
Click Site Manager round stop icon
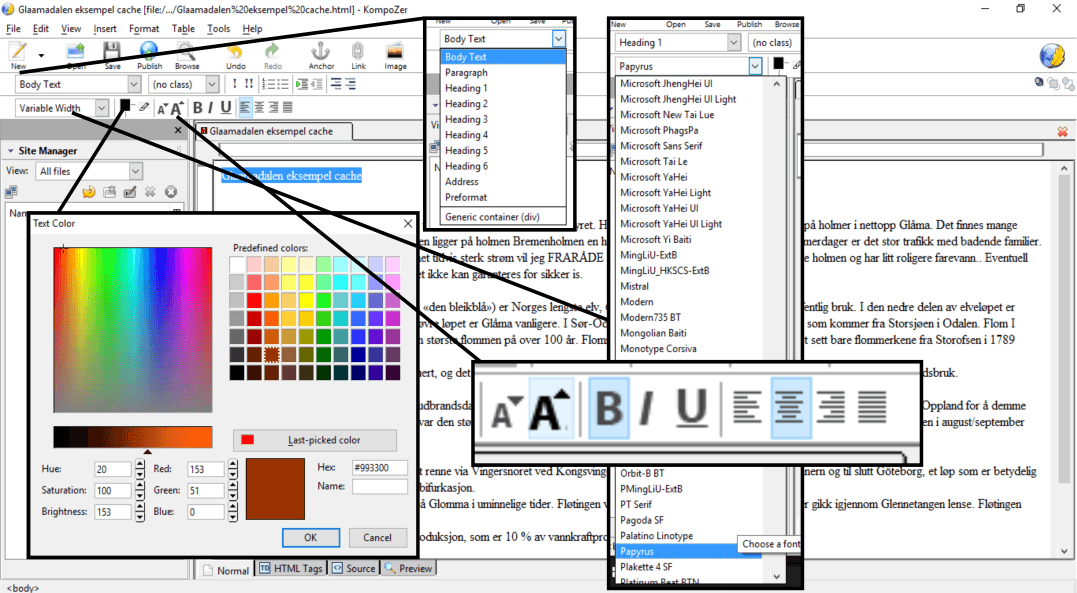coord(171,192)
